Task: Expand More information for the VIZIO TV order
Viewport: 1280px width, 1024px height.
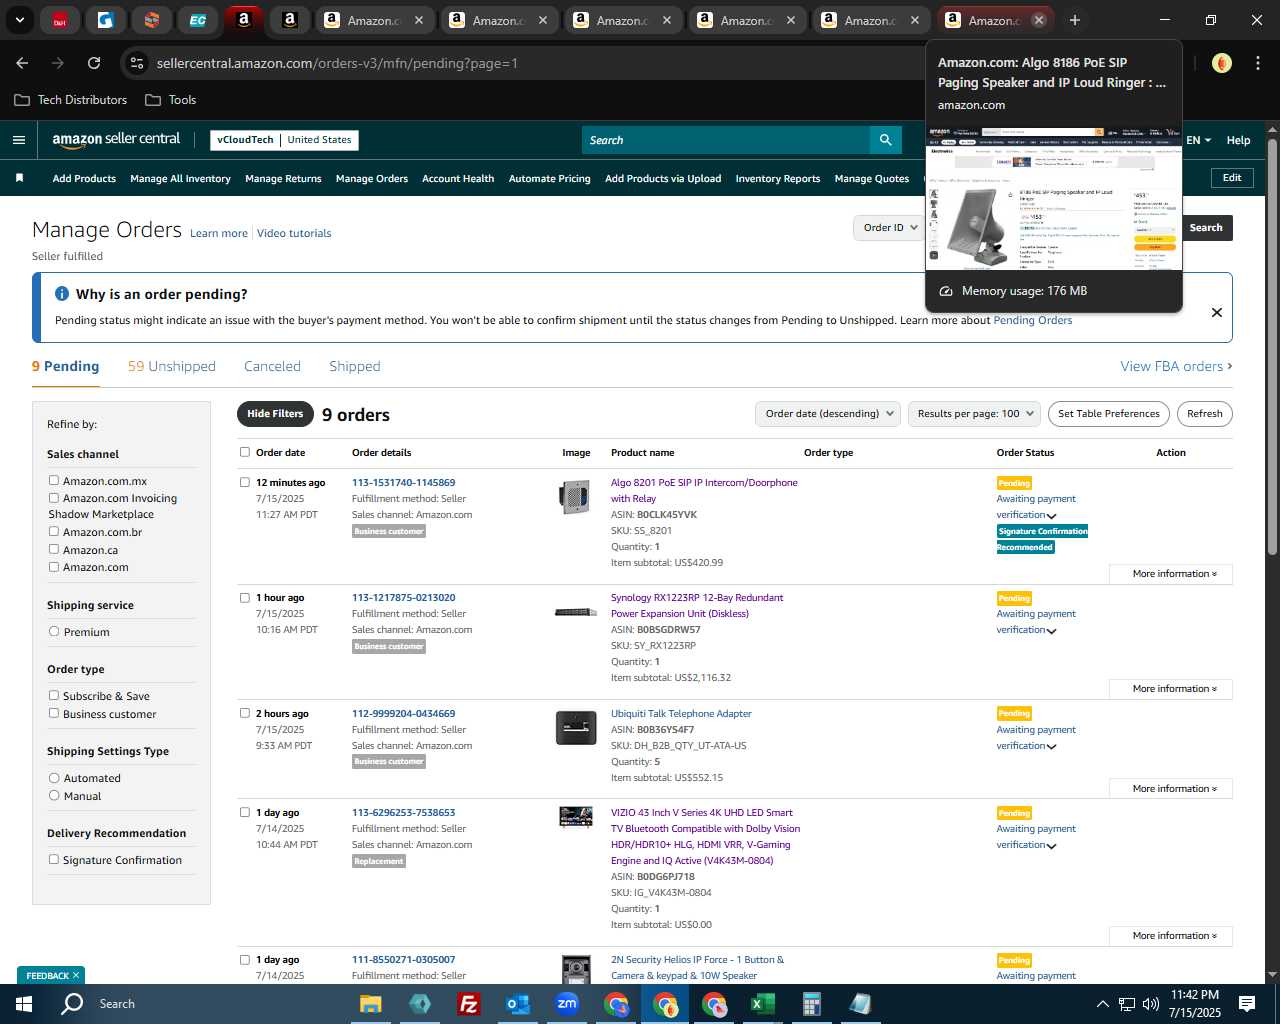Action: (x=1171, y=936)
